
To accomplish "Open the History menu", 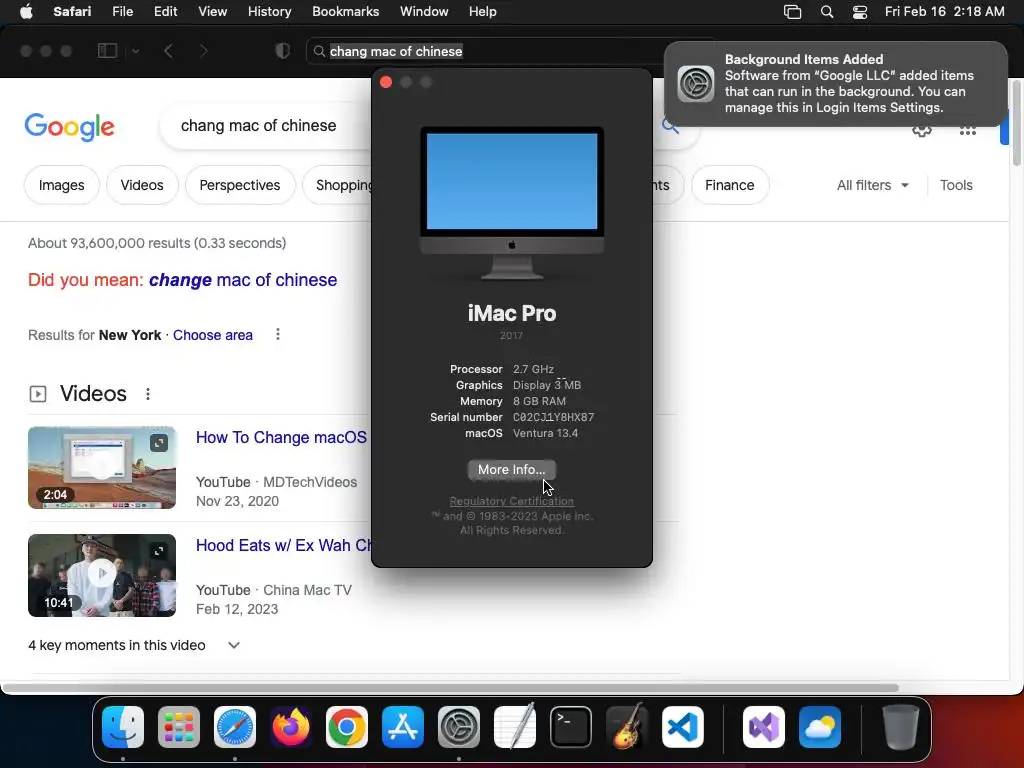I will pyautogui.click(x=269, y=12).
